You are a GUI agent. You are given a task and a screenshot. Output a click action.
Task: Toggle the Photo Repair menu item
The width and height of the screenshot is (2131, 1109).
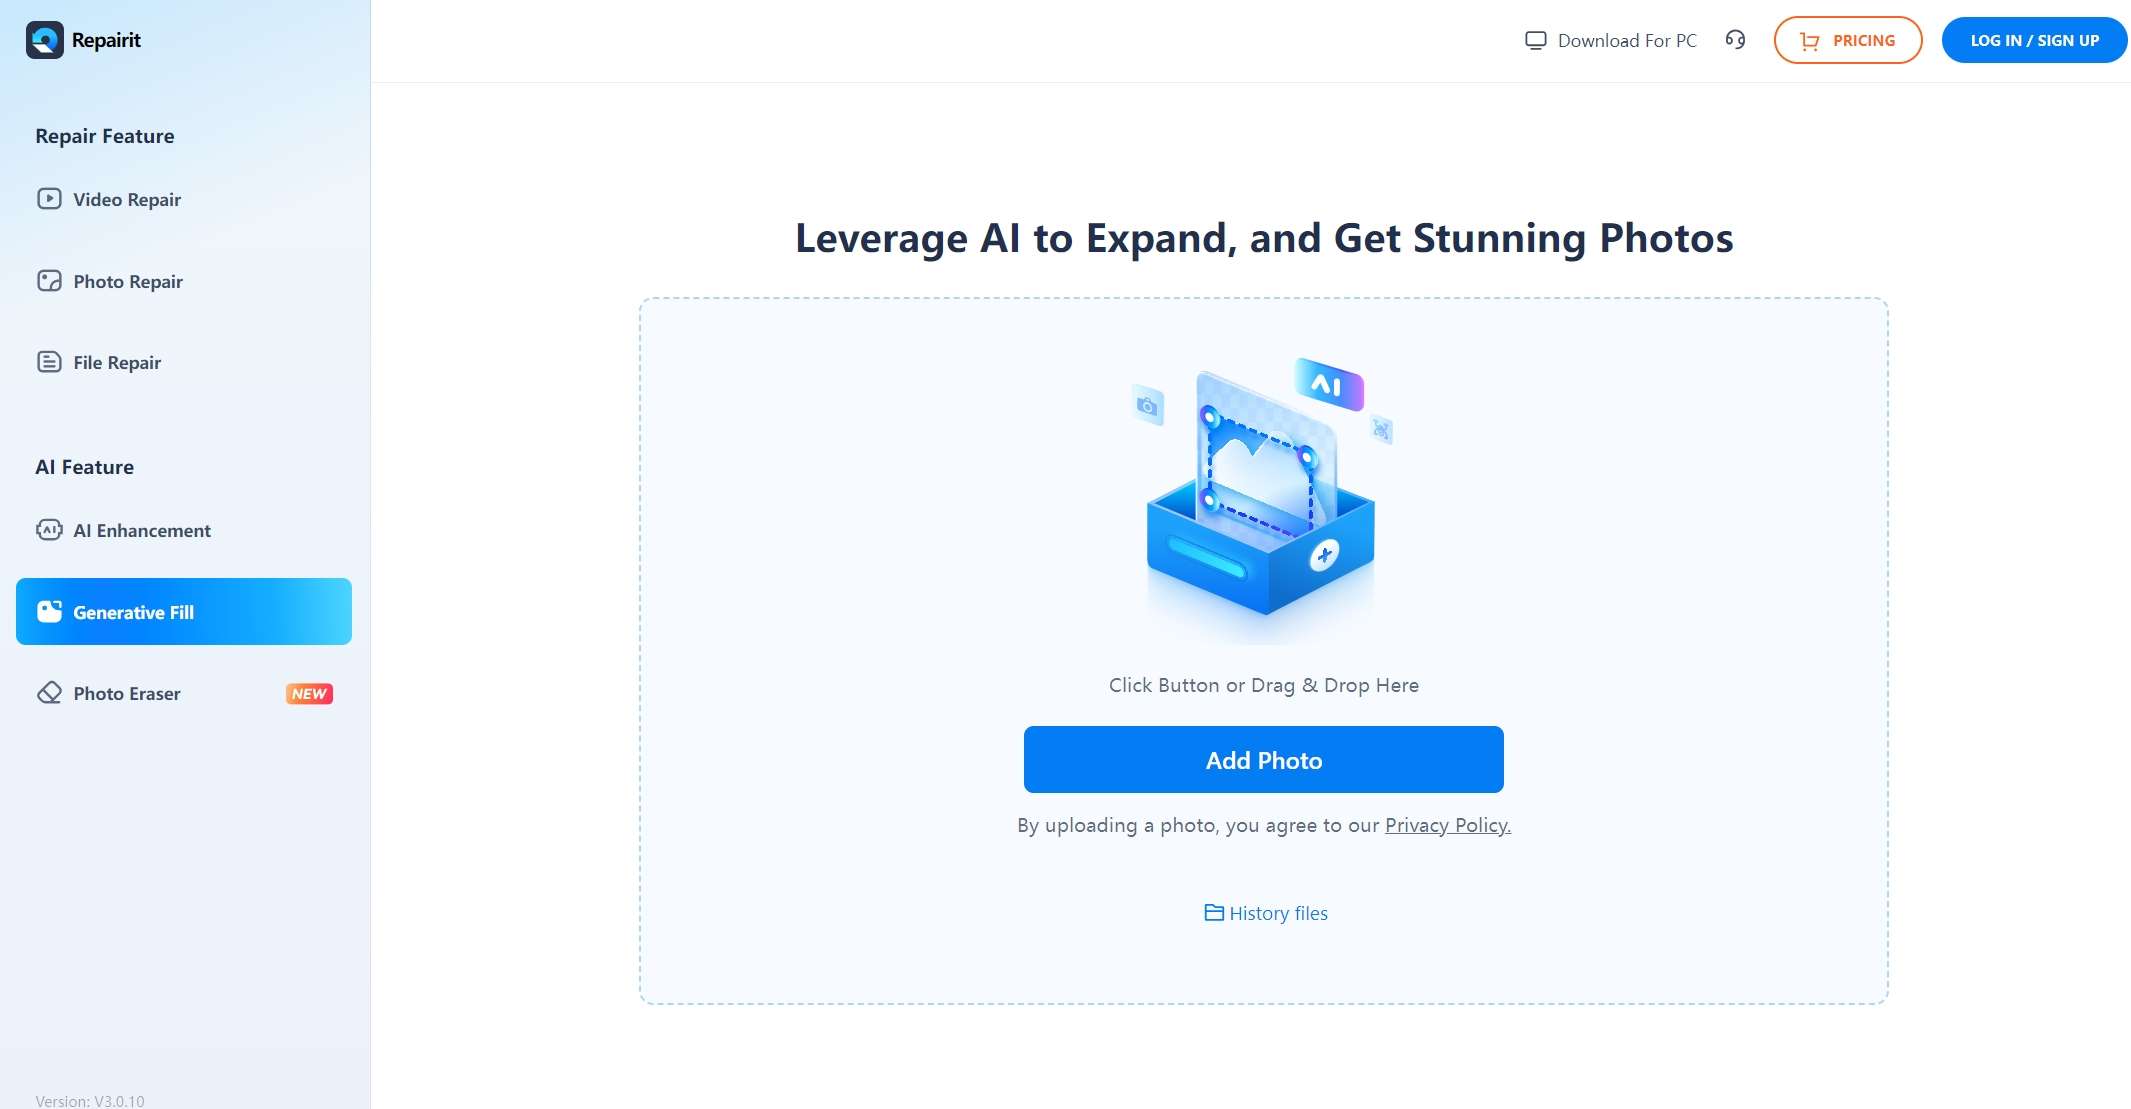tap(127, 280)
